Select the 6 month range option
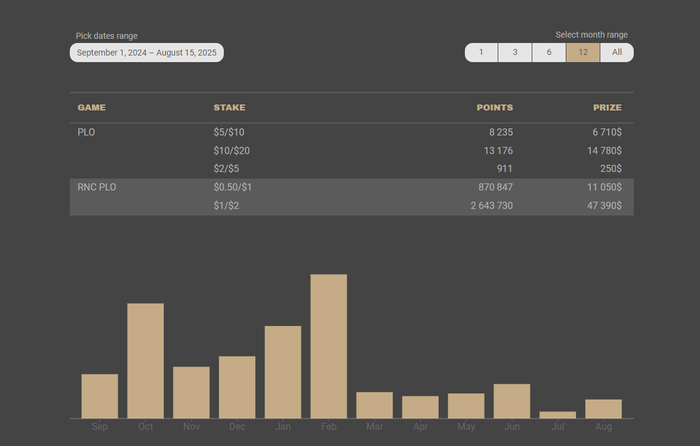 pos(549,53)
